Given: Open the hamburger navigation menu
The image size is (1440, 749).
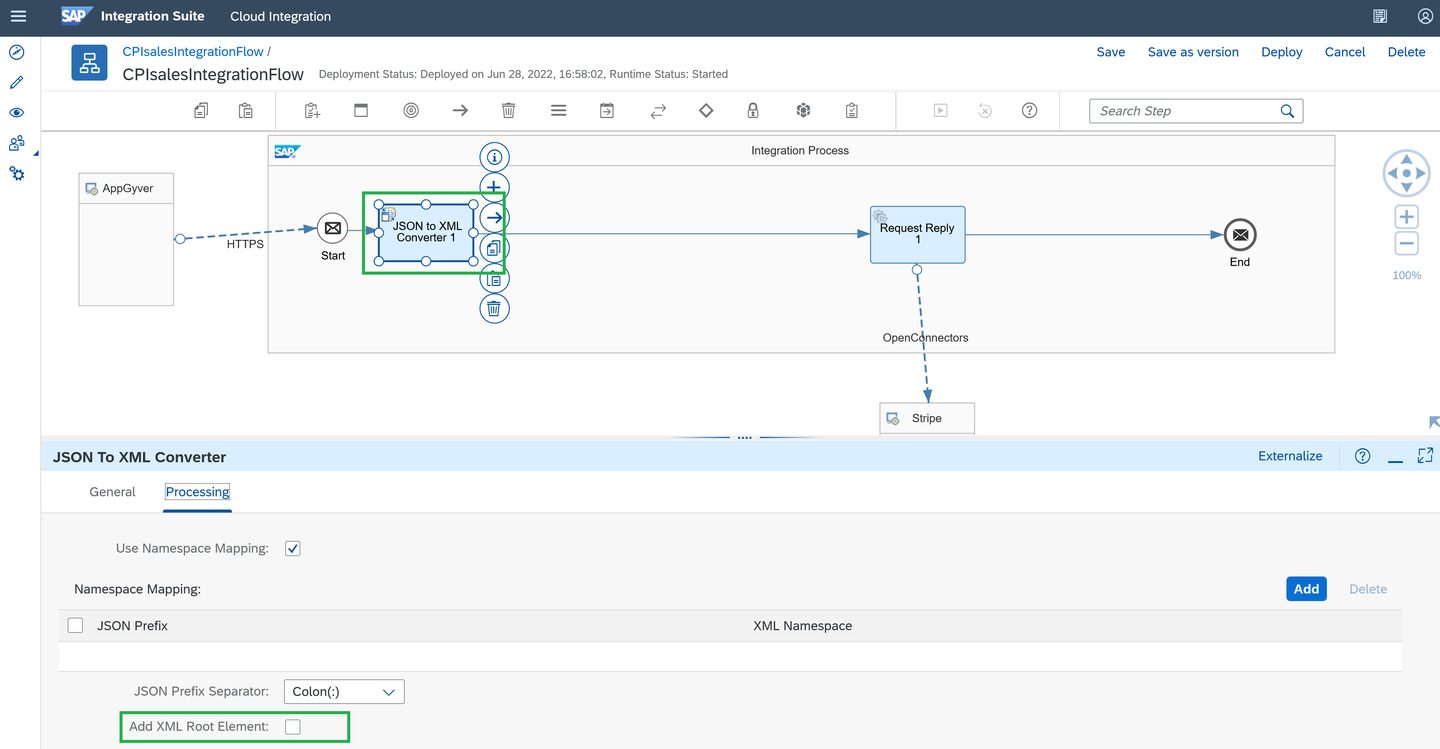Looking at the screenshot, I should pyautogui.click(x=18, y=16).
